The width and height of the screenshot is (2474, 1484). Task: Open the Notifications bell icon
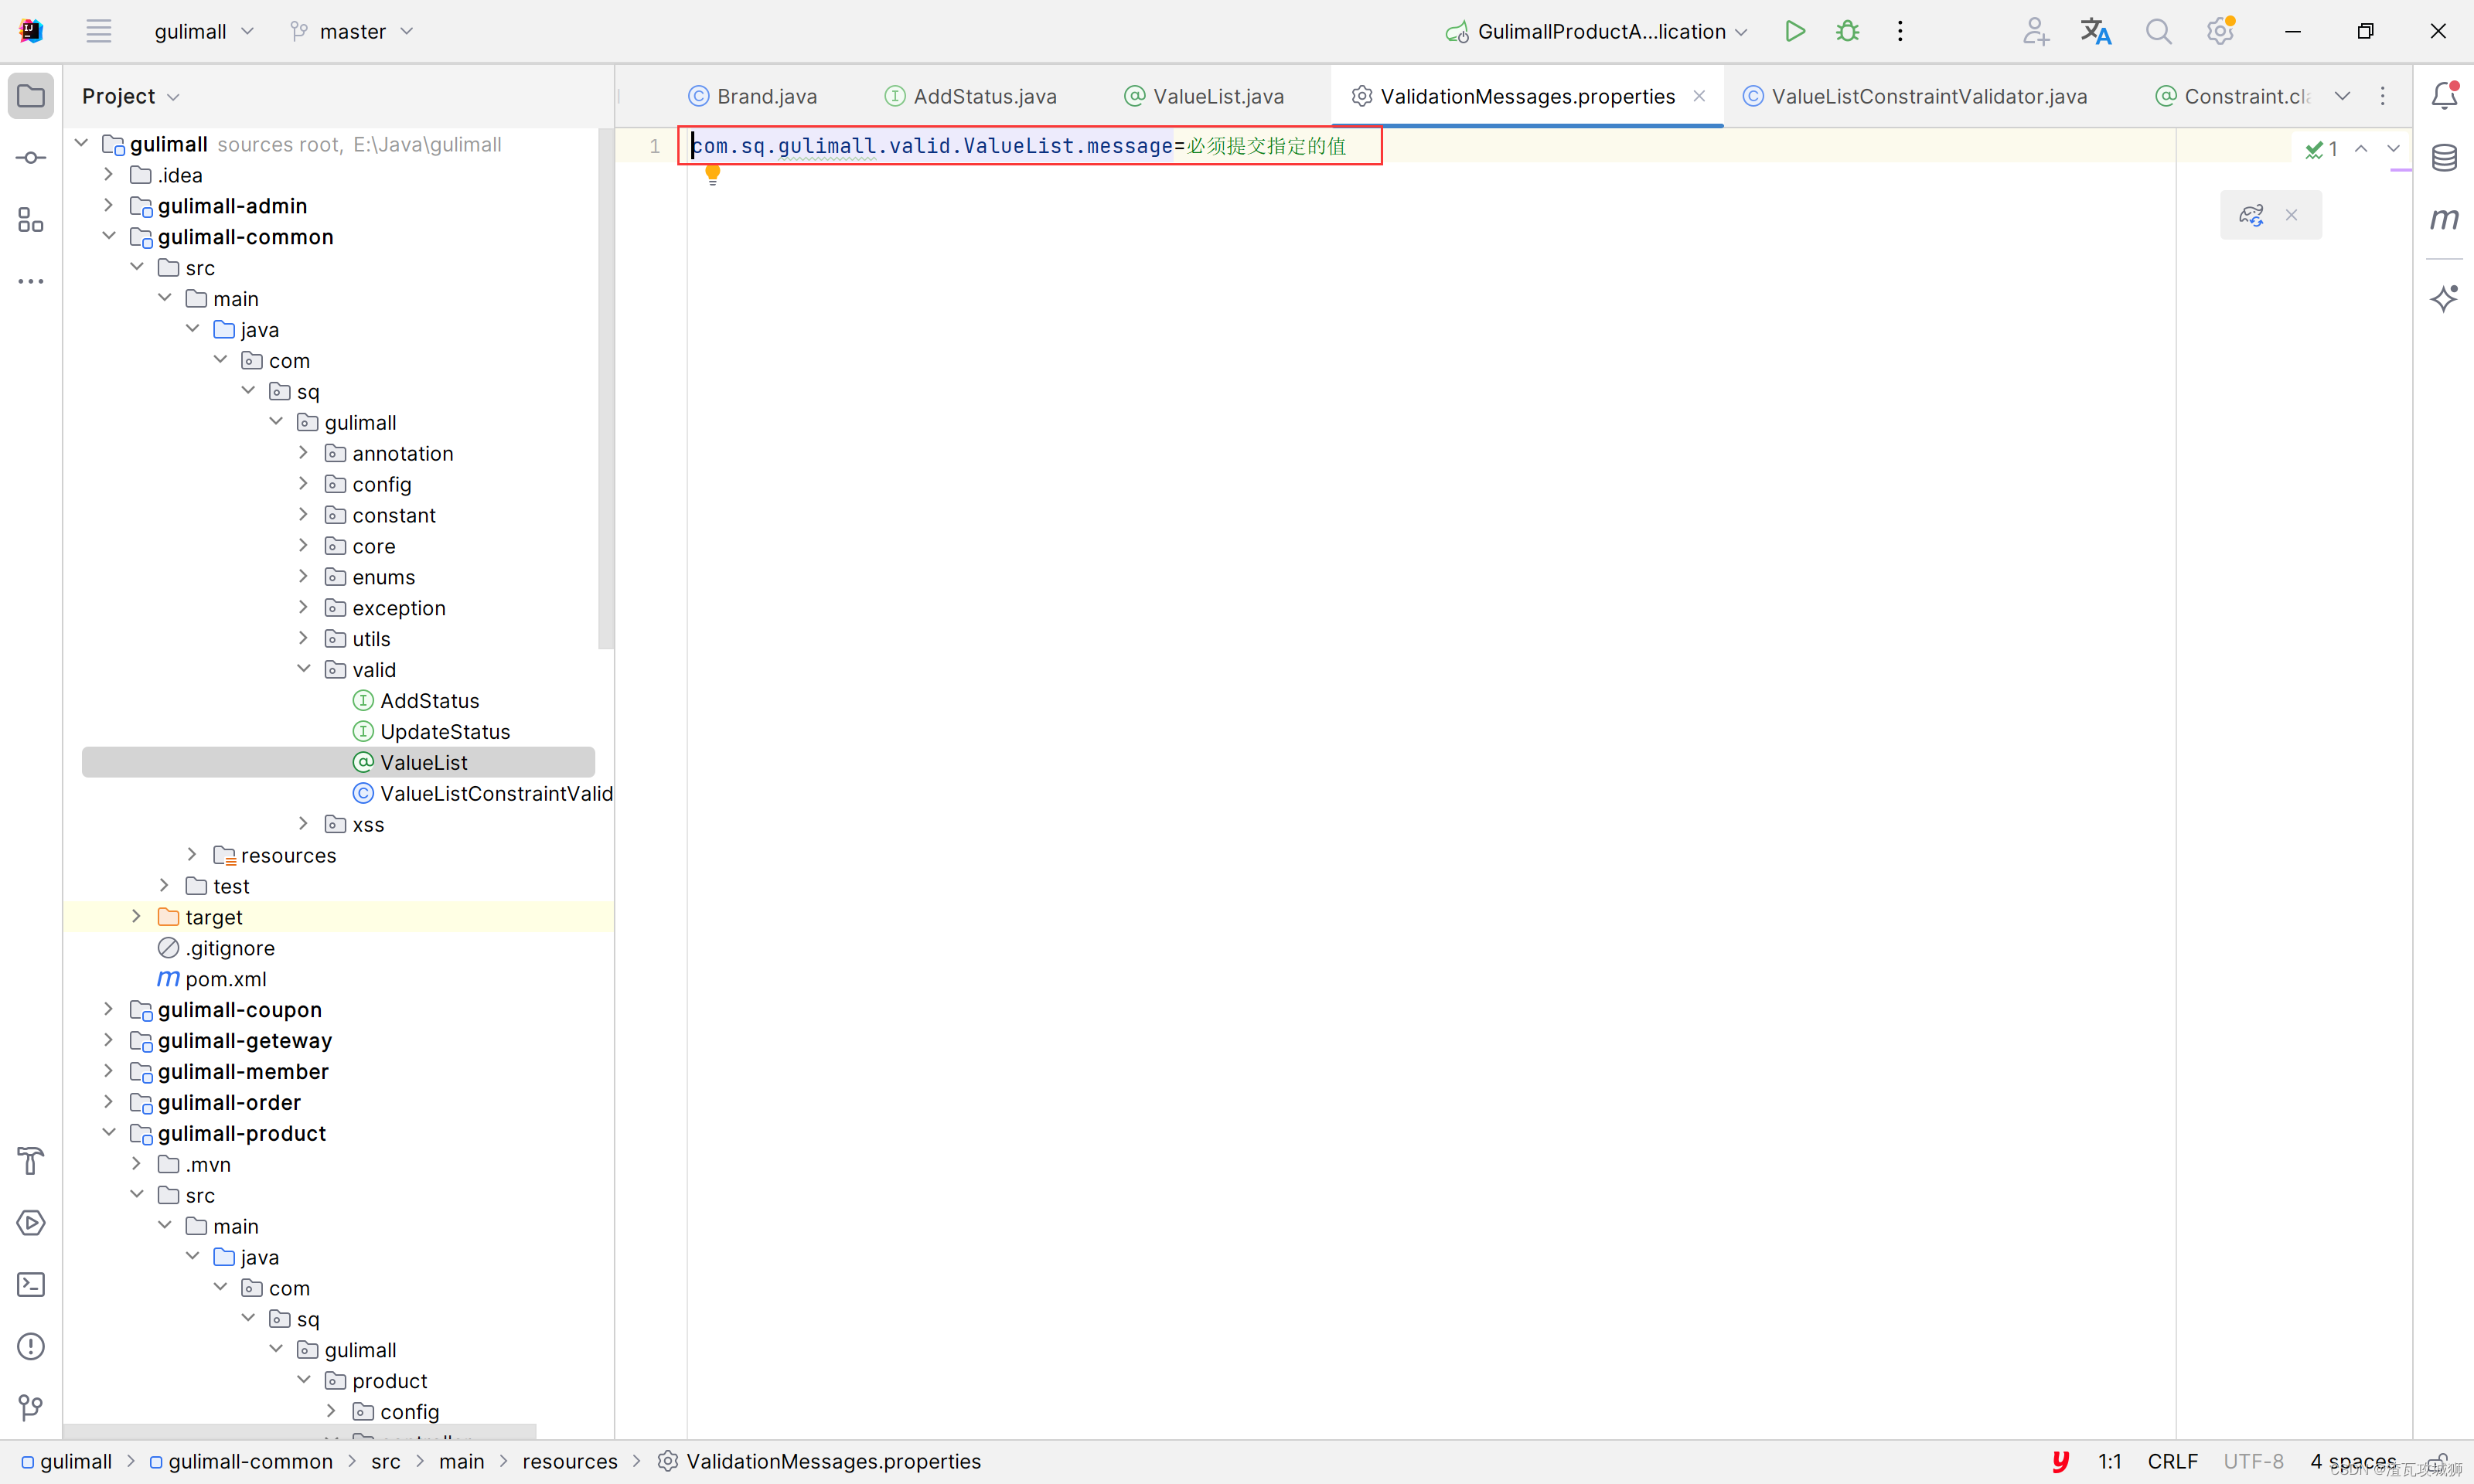pyautogui.click(x=2444, y=96)
